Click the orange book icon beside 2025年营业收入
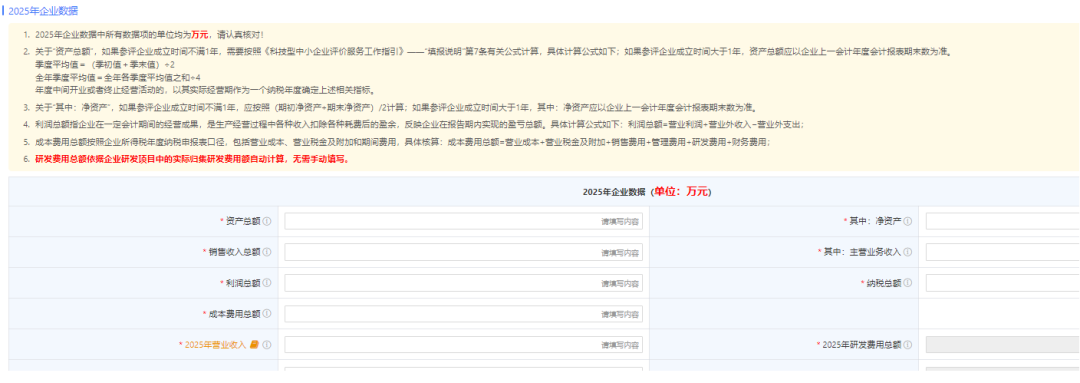 (253, 344)
